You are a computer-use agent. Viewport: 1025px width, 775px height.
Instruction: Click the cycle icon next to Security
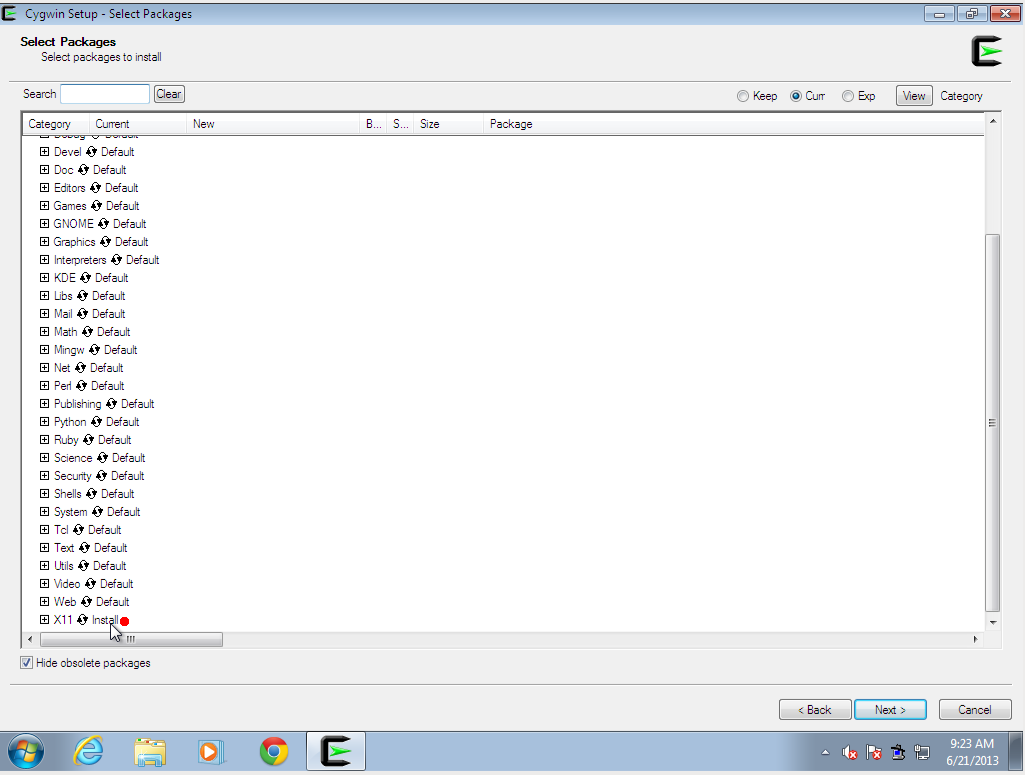101,475
